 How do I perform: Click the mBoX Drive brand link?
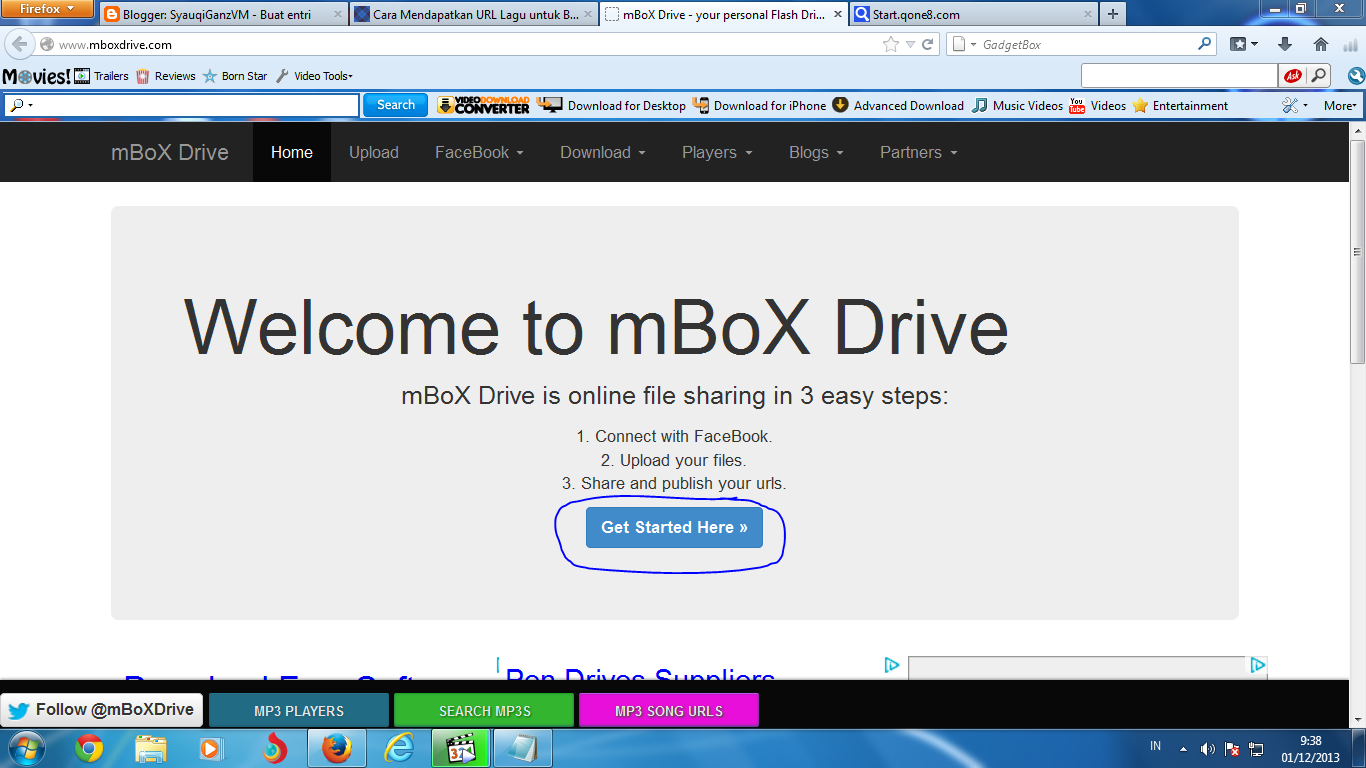coord(170,152)
